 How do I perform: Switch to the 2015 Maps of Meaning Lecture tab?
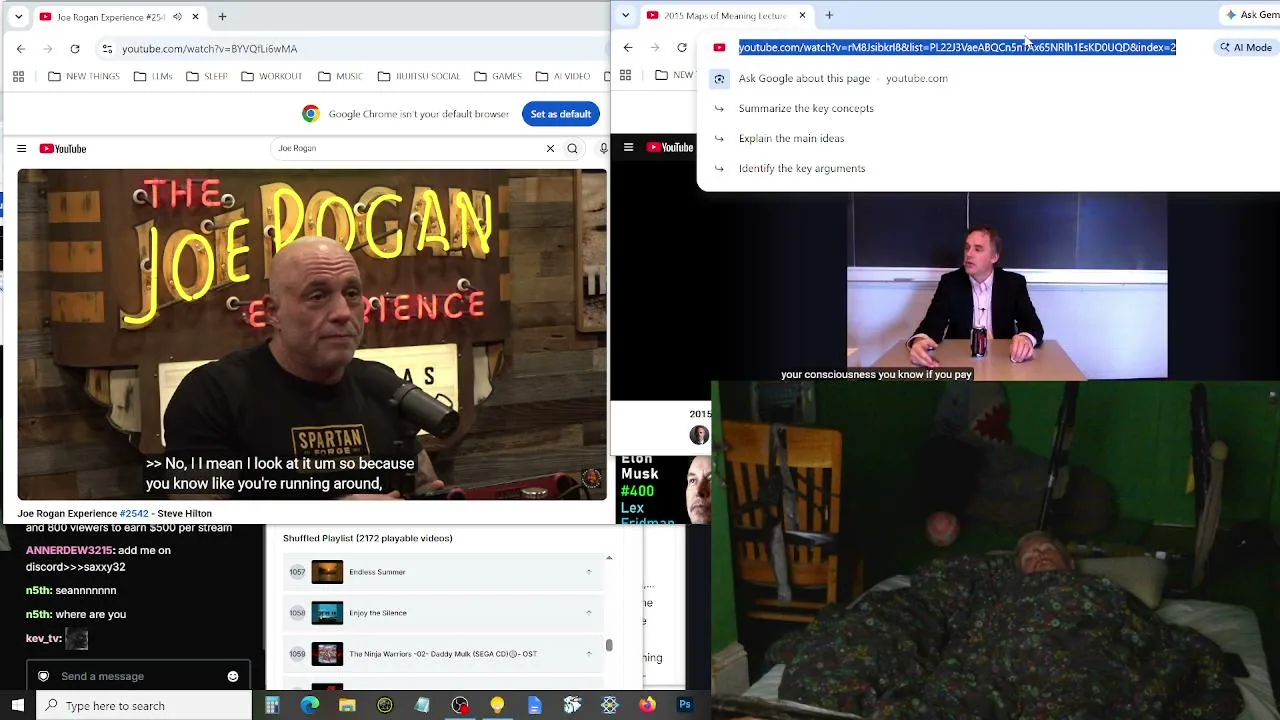coord(725,16)
